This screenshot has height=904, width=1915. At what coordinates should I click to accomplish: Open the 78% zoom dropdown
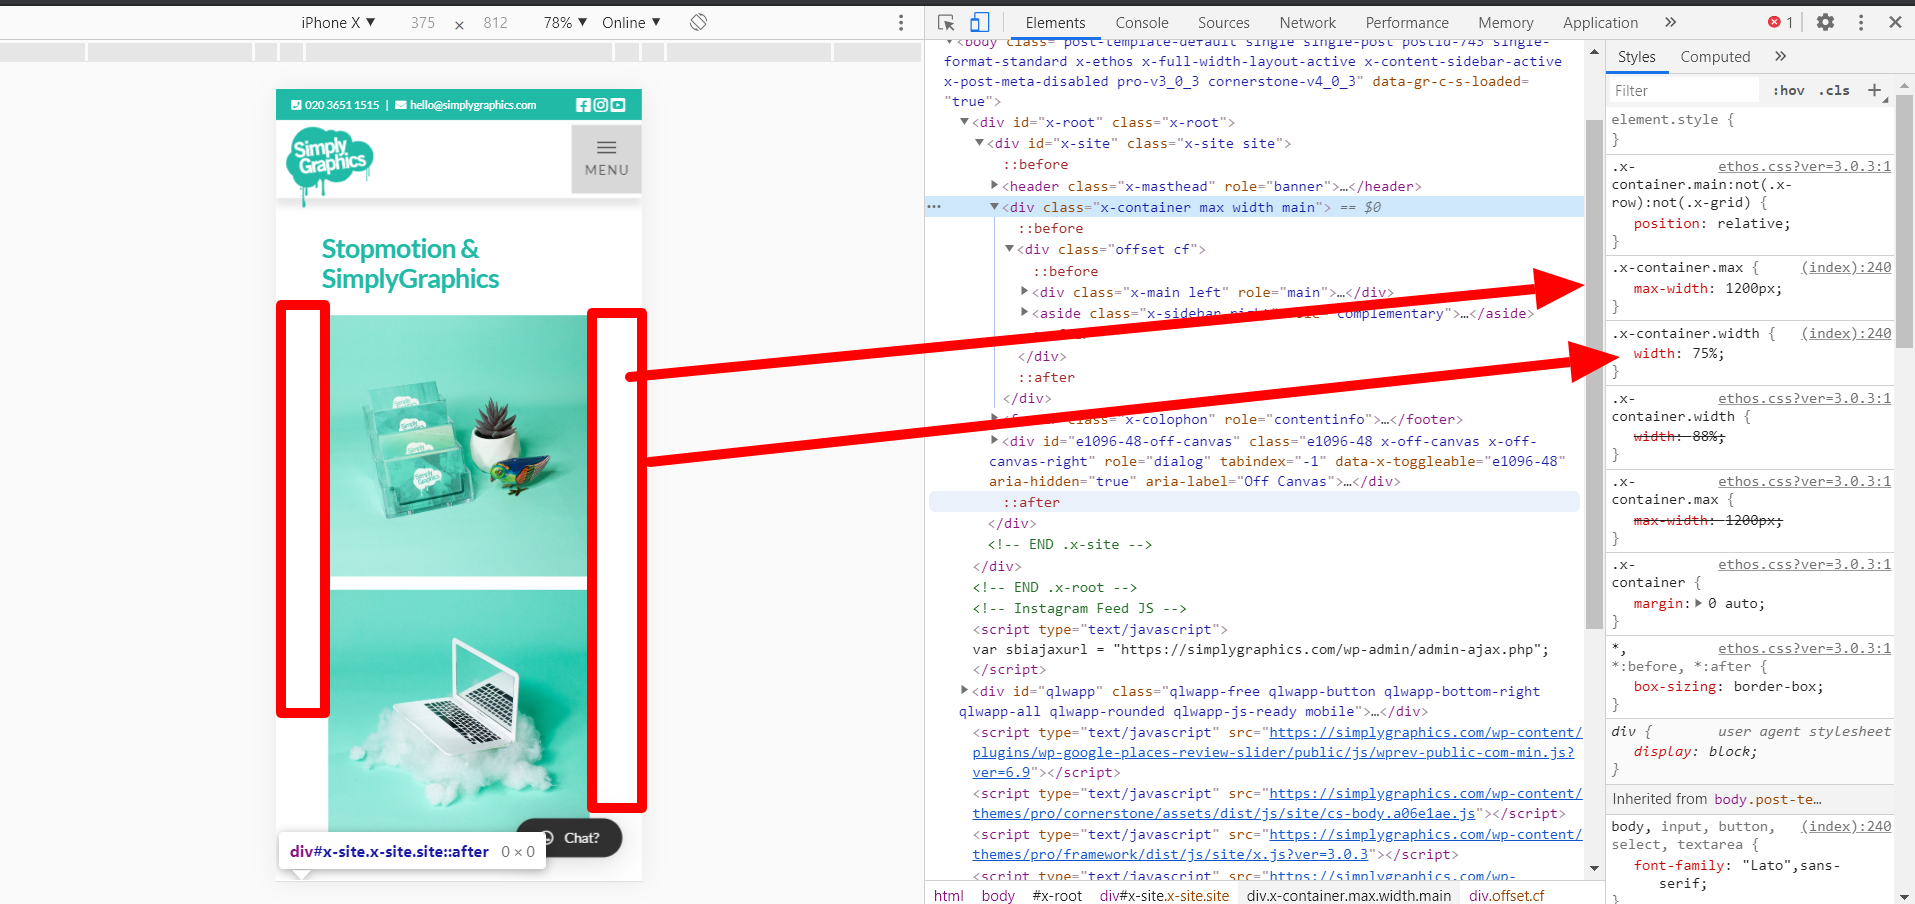pos(565,22)
